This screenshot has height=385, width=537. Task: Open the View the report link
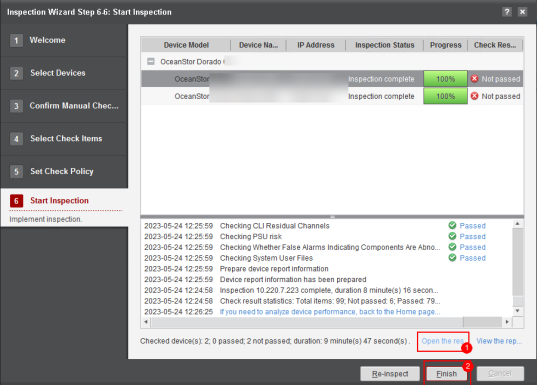(x=499, y=341)
